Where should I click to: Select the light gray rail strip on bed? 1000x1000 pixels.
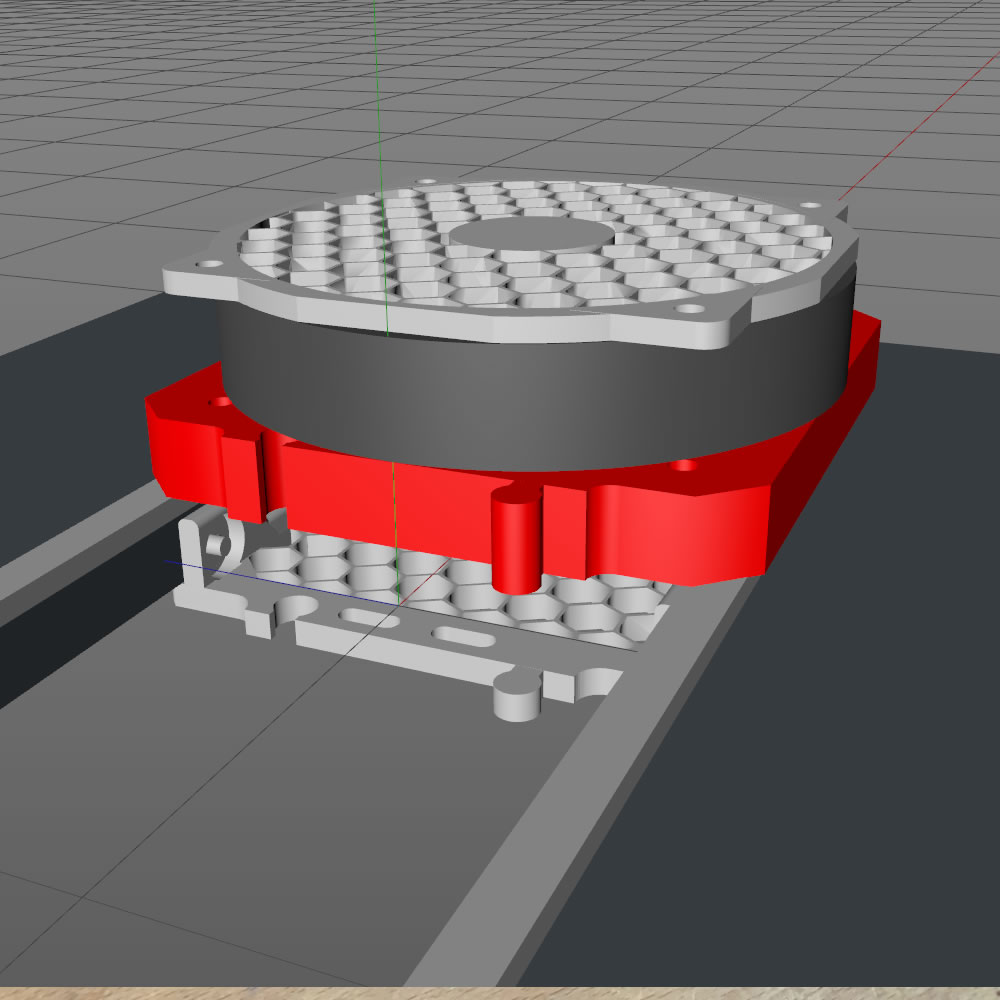pos(480,900)
